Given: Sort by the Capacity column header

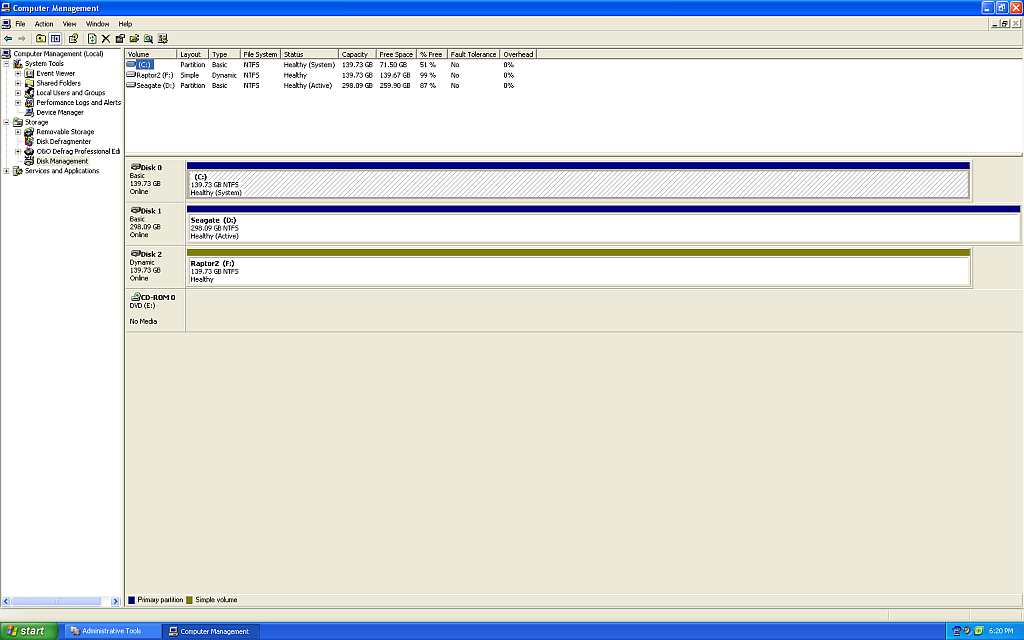Looking at the screenshot, I should point(358,54).
